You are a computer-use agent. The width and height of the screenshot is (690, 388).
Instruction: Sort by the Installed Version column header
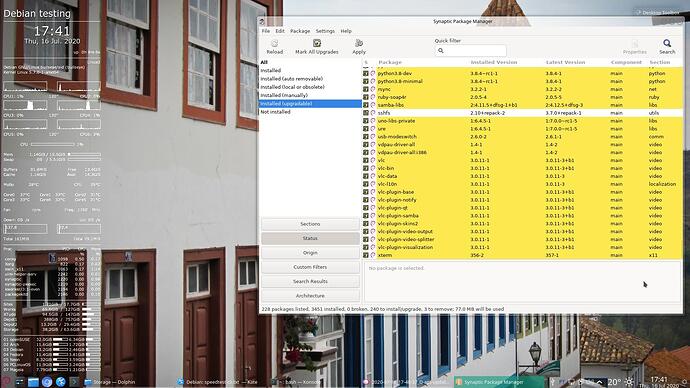tap(494, 62)
